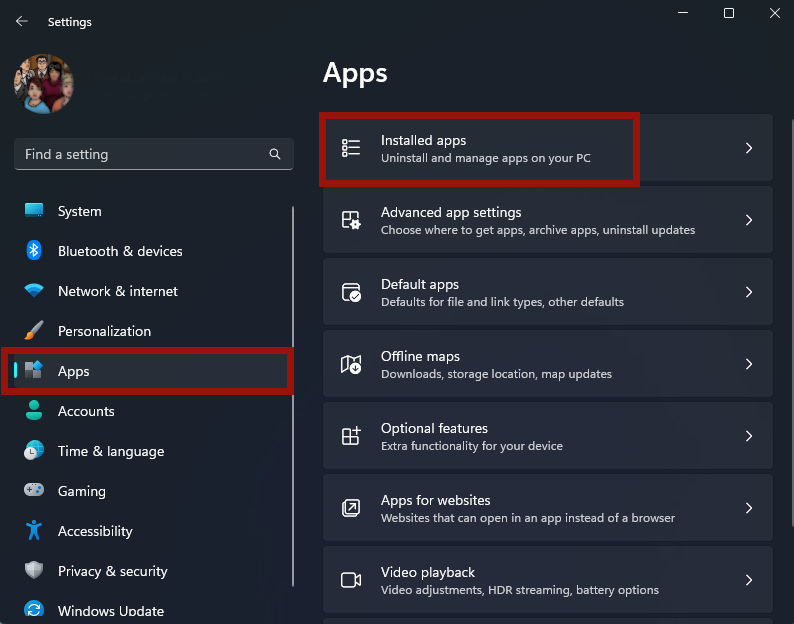Click the Apps for websites icon

351,508
